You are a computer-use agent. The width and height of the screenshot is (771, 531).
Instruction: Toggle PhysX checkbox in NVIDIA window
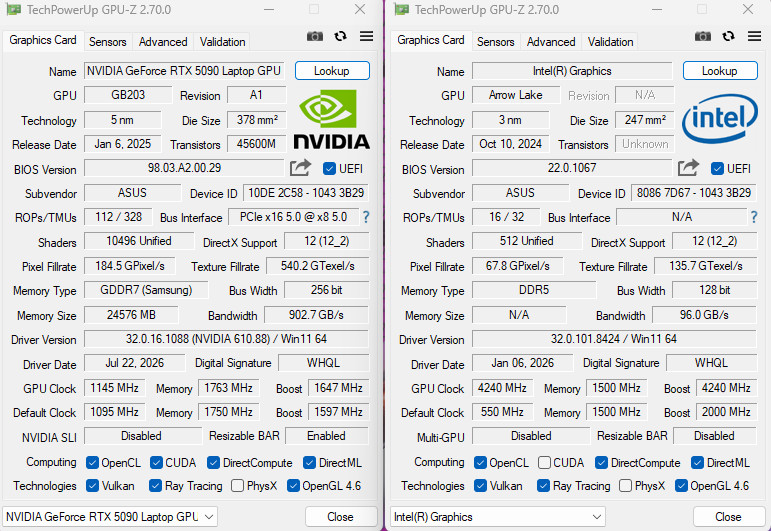[x=237, y=486]
